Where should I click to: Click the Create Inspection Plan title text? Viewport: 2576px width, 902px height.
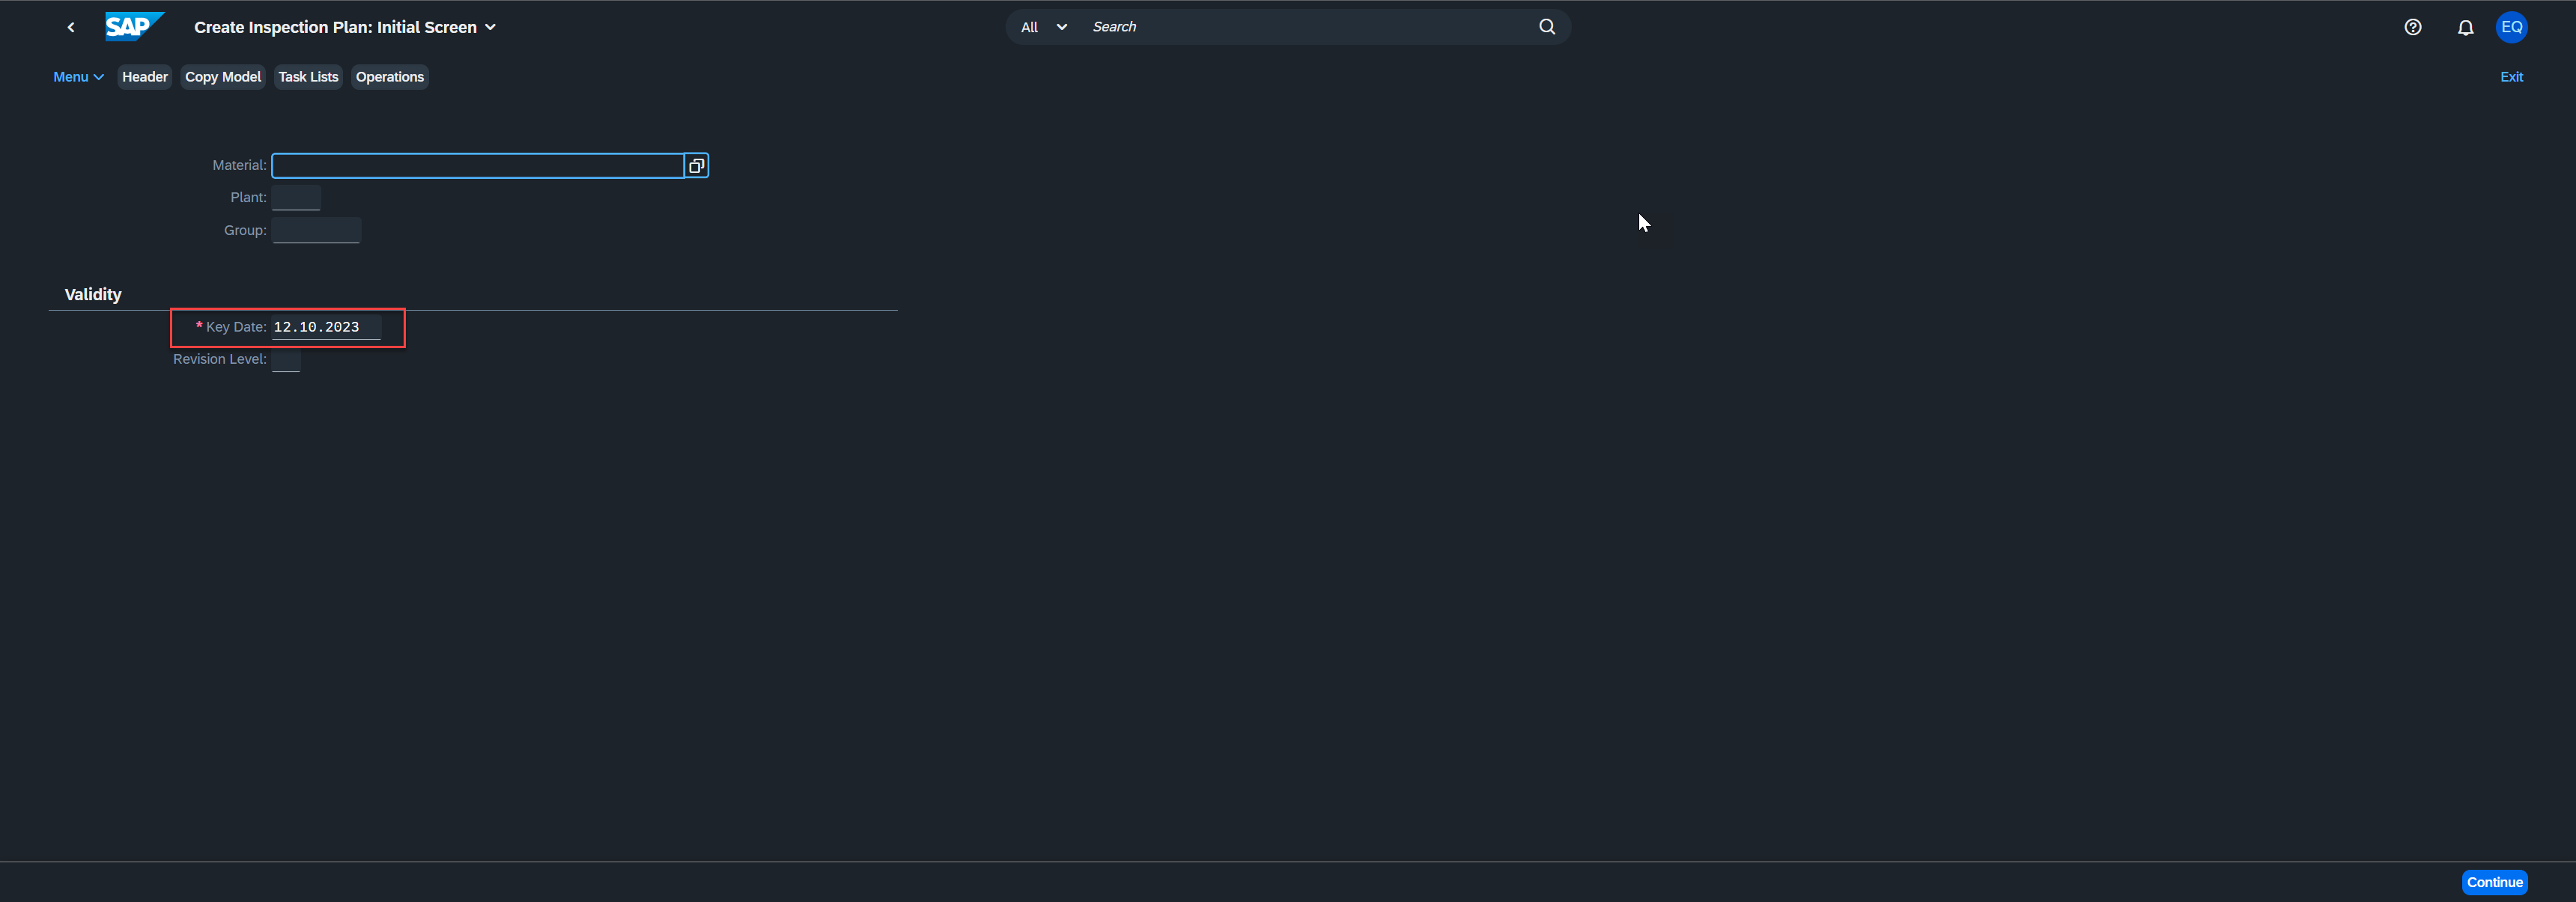coord(335,27)
